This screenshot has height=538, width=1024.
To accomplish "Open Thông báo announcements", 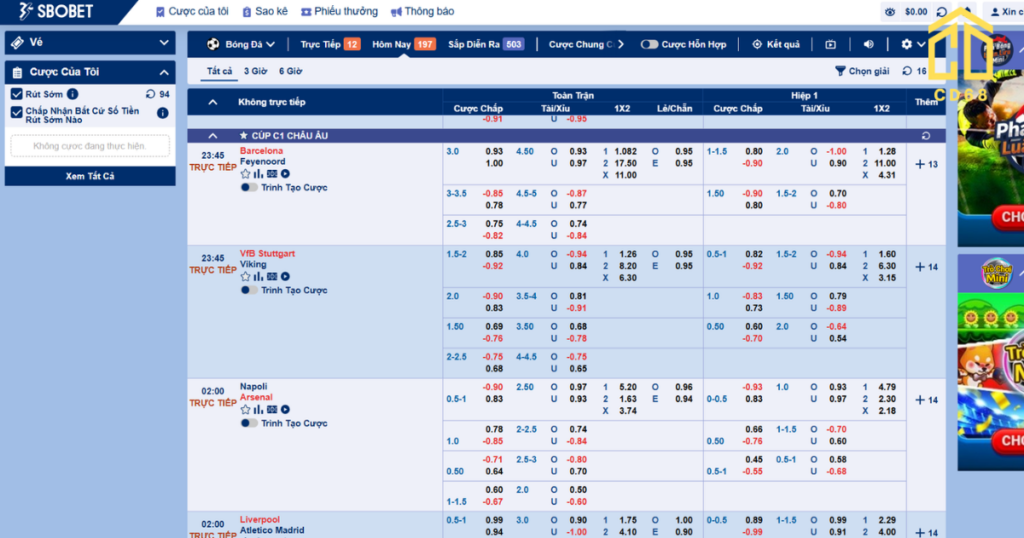I will 422,11.
